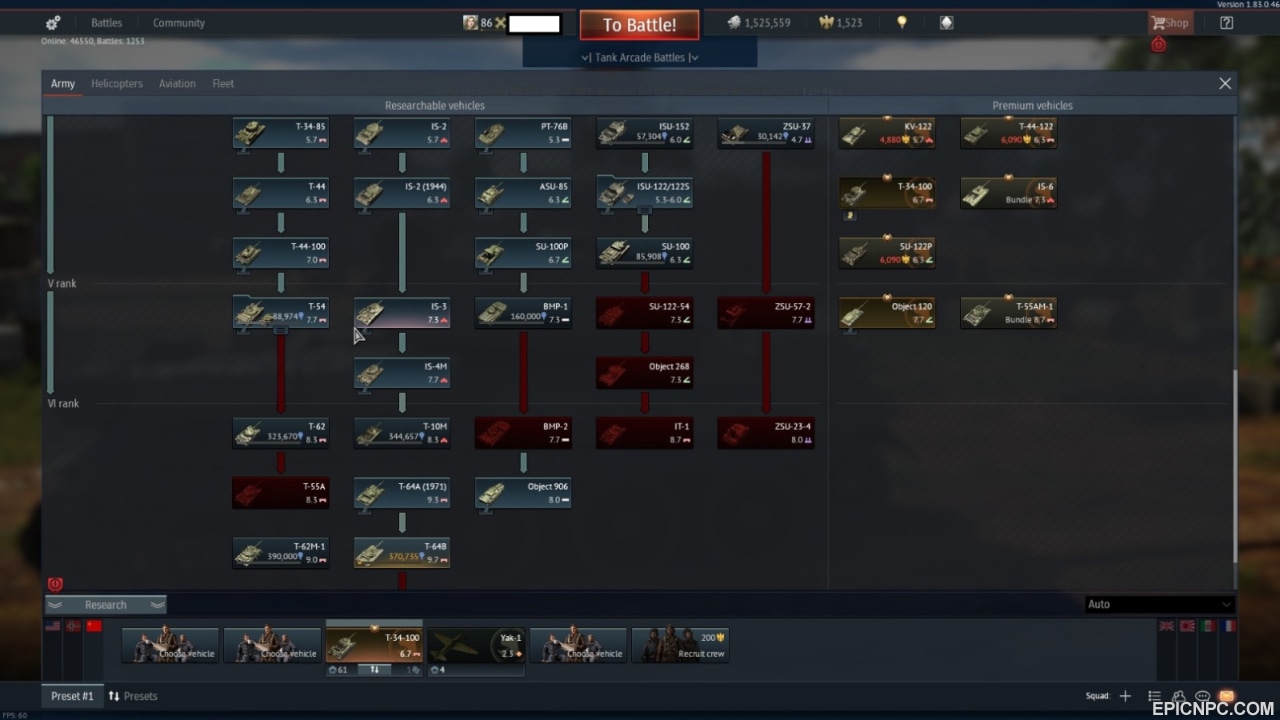Open the help question mark icon

pyautogui.click(x=1227, y=23)
